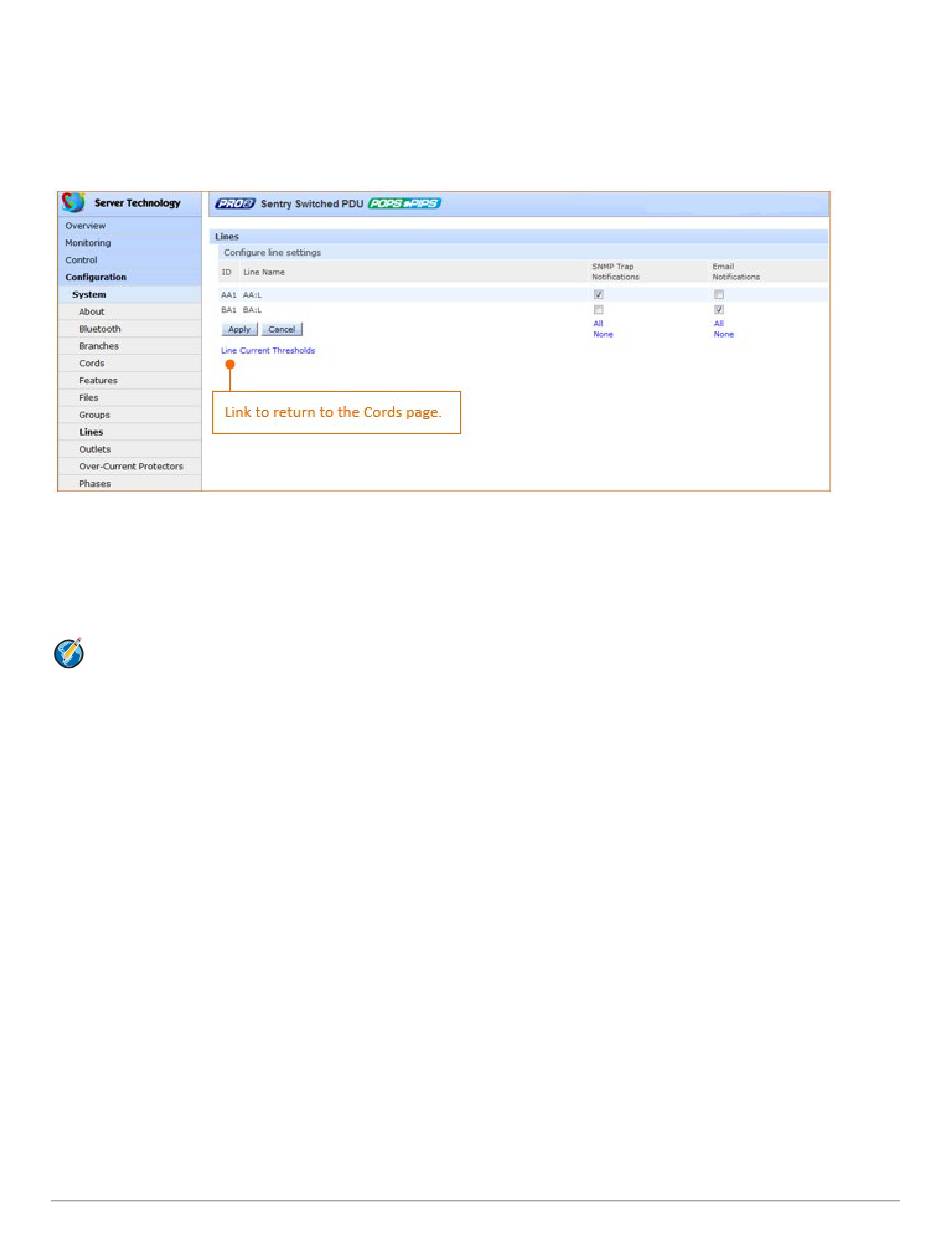Click the PRO2 badge in header
Screen dimensions: 950x1248
pyautogui.click(x=235, y=203)
